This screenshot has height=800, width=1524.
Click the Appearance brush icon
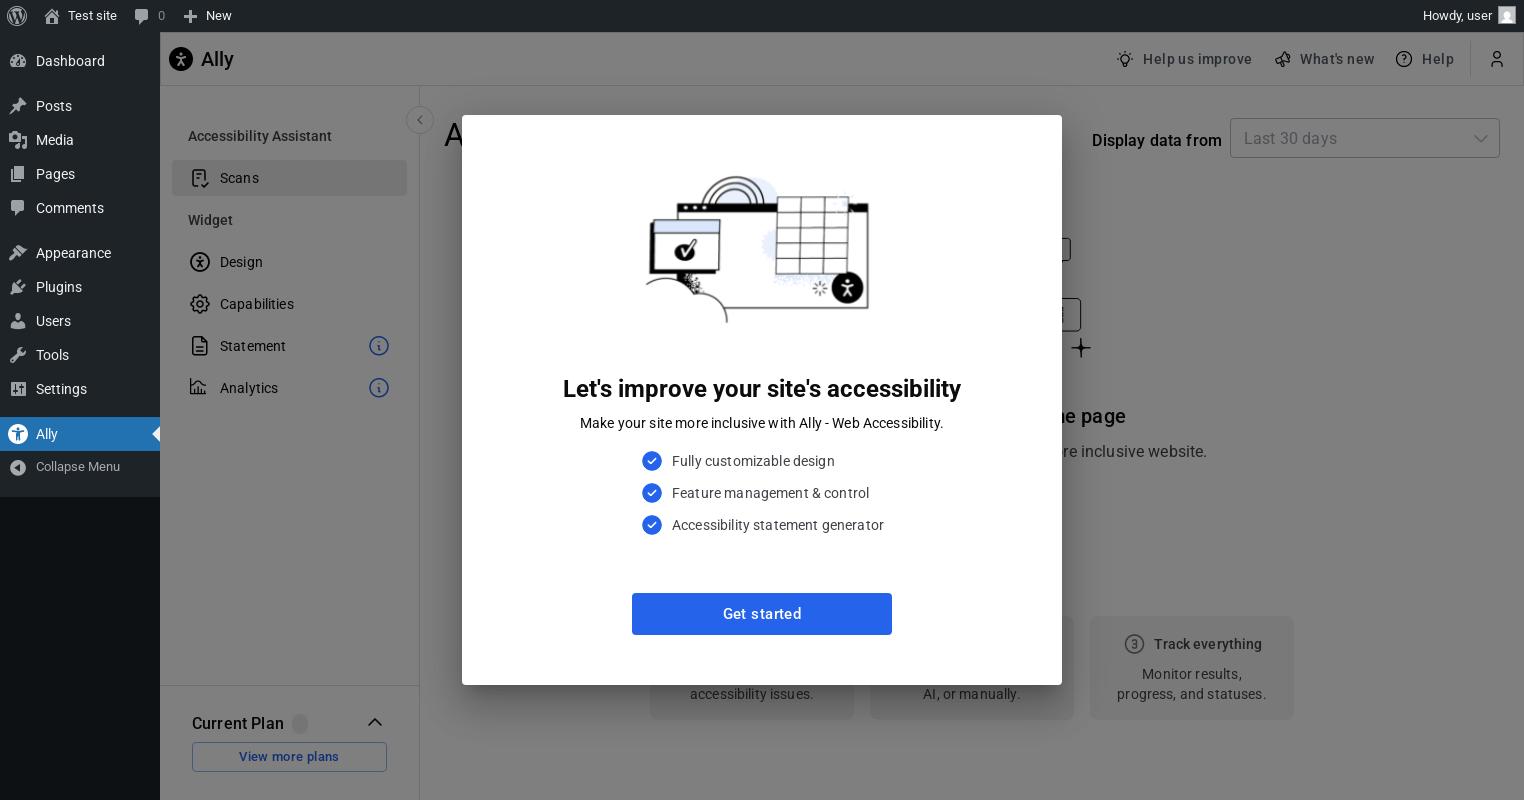[18, 253]
